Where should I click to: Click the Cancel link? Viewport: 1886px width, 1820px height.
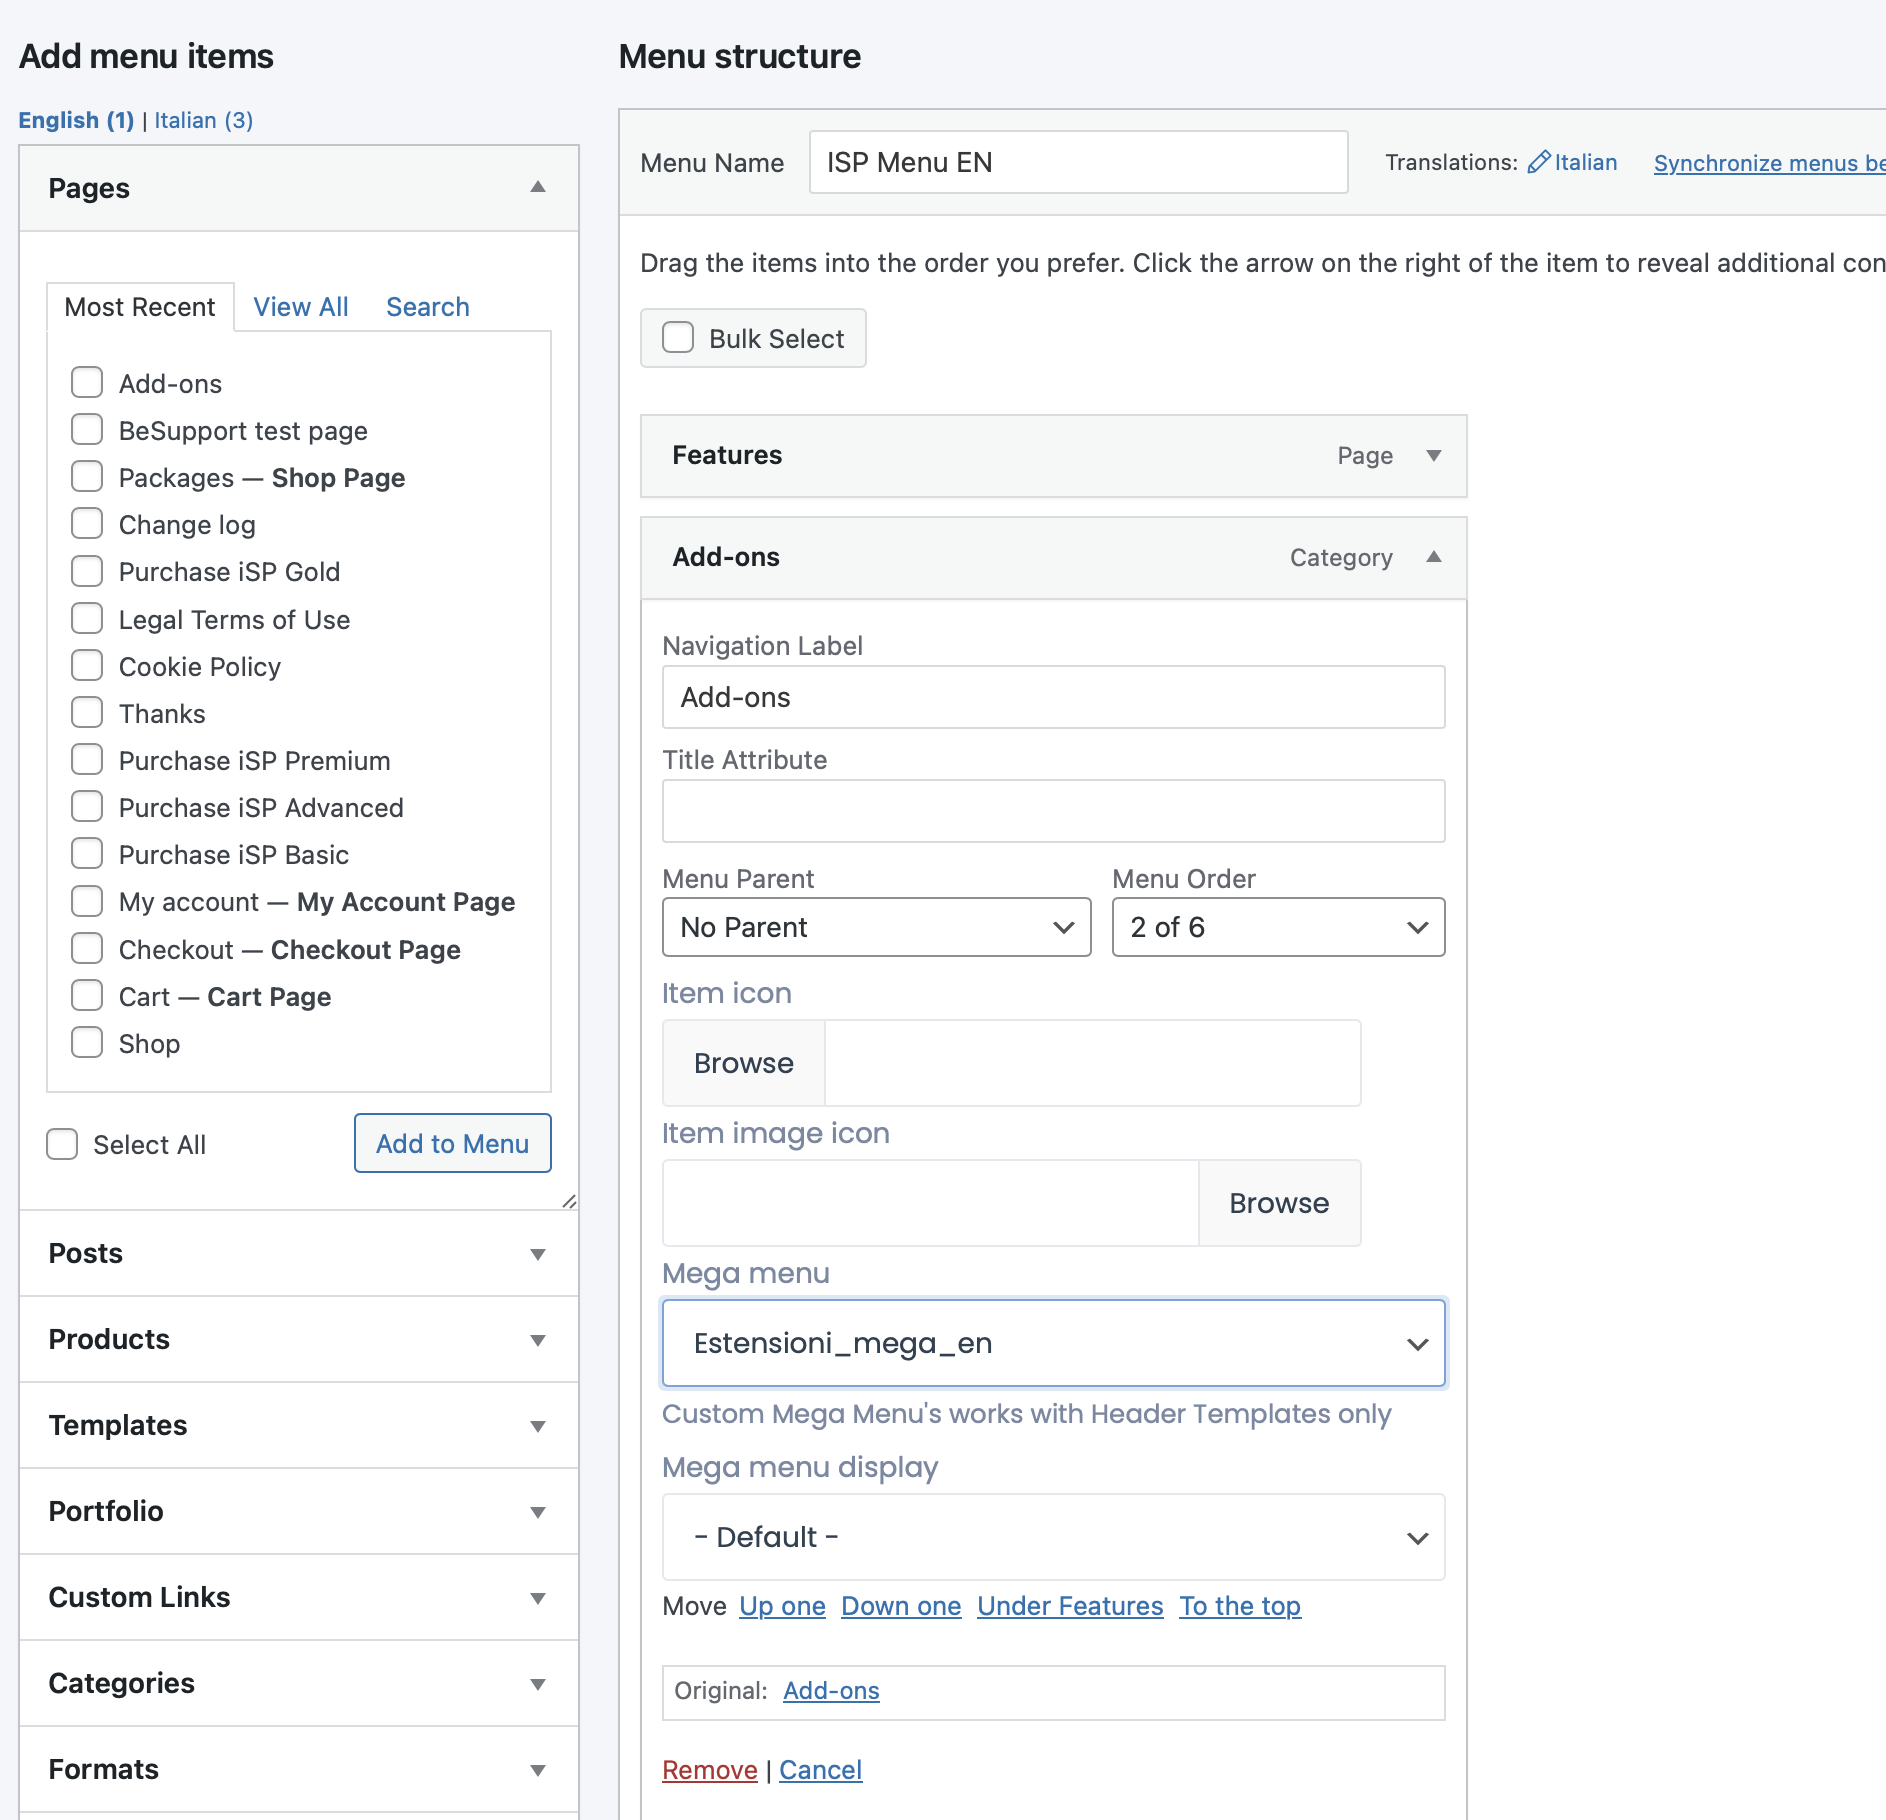pyautogui.click(x=821, y=1770)
